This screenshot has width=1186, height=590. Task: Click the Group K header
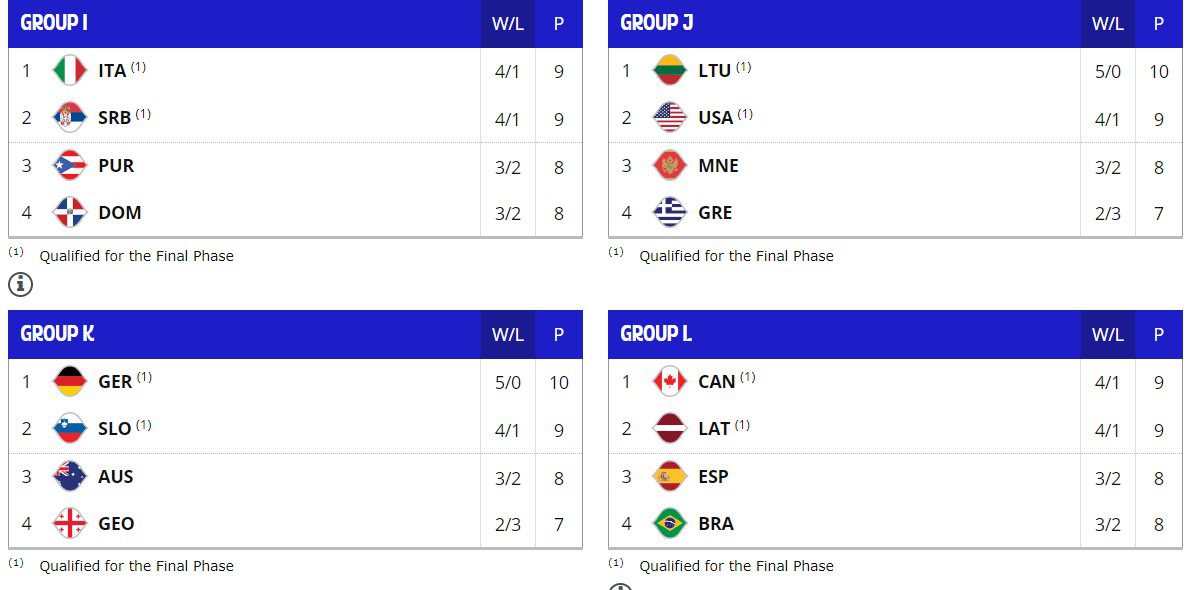(57, 334)
